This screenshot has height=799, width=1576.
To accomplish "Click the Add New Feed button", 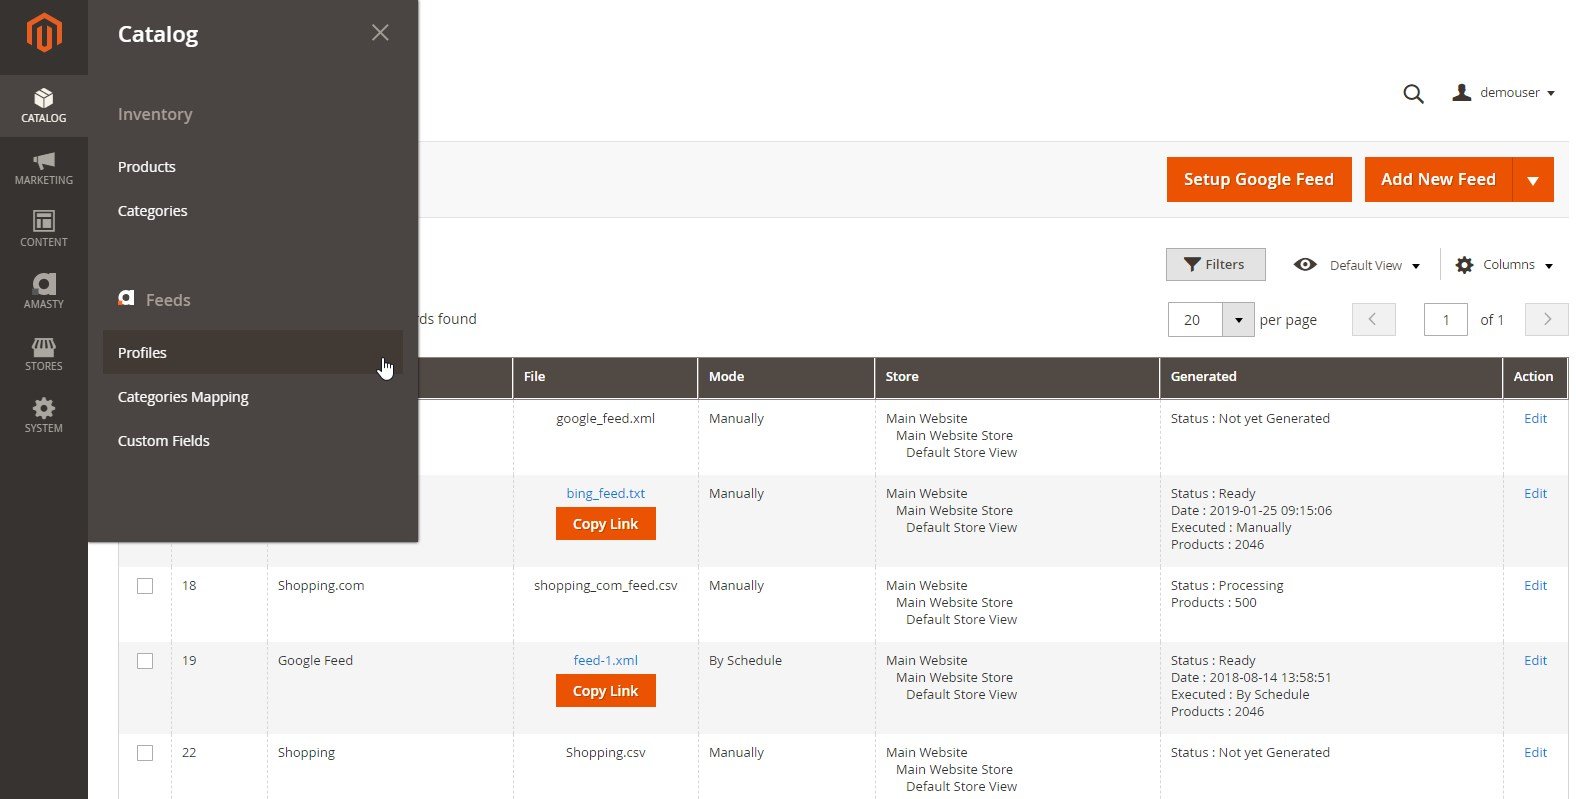I will (1439, 180).
